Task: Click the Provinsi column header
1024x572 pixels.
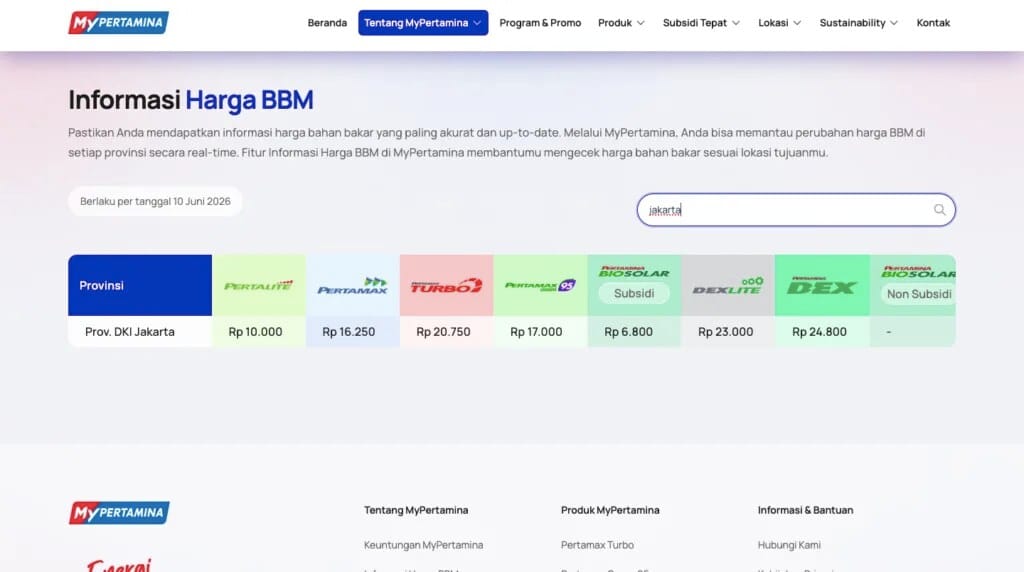Action: tap(140, 285)
